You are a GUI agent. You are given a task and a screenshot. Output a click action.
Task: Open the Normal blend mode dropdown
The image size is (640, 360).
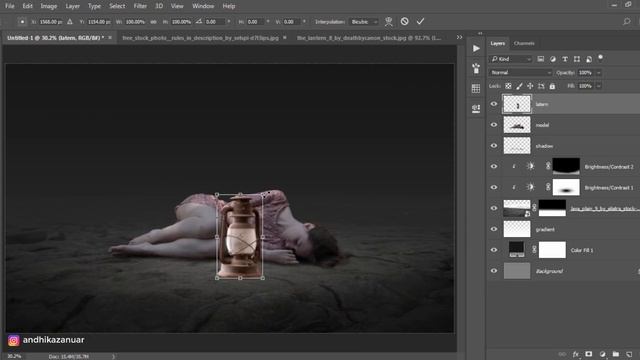(520, 73)
